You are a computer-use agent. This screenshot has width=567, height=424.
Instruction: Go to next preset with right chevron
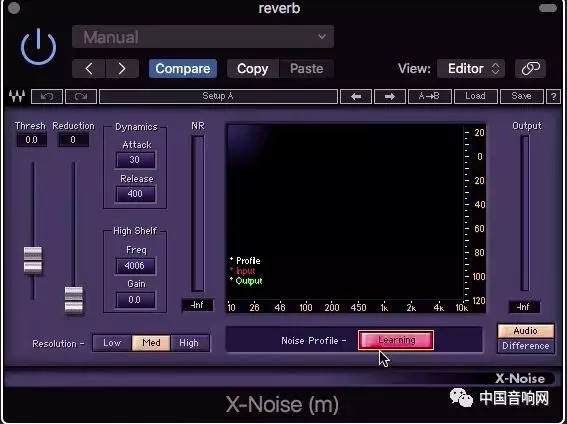pyautogui.click(x=122, y=68)
